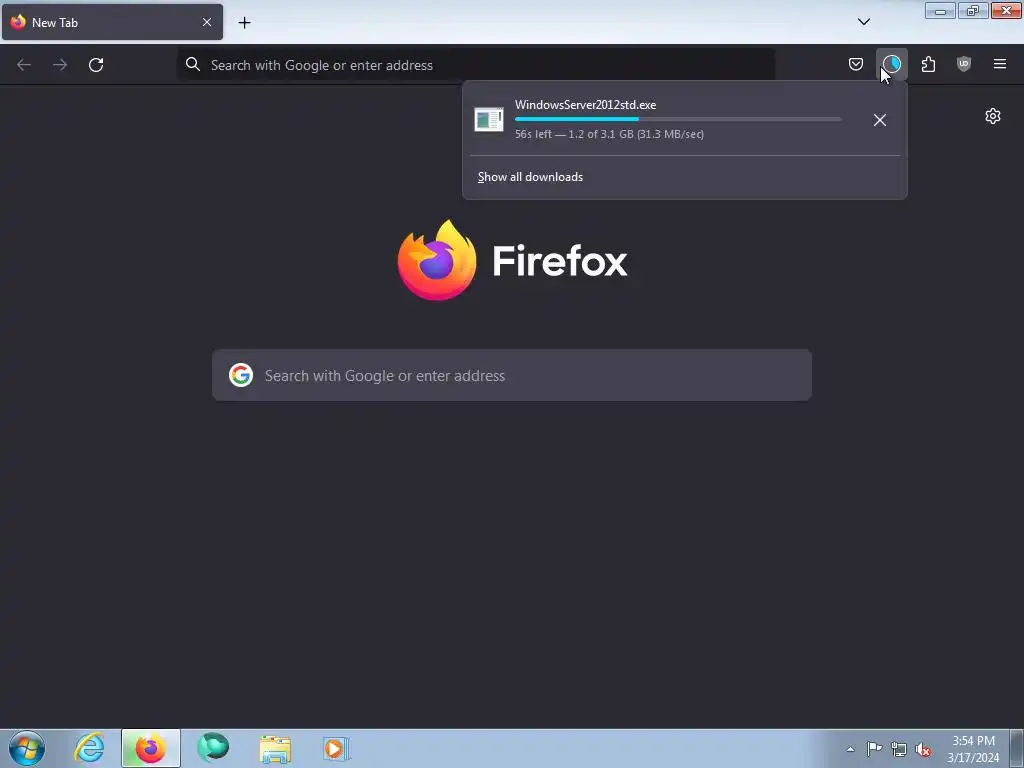The width and height of the screenshot is (1024, 768).
Task: Reload the current page
Action: [96, 65]
